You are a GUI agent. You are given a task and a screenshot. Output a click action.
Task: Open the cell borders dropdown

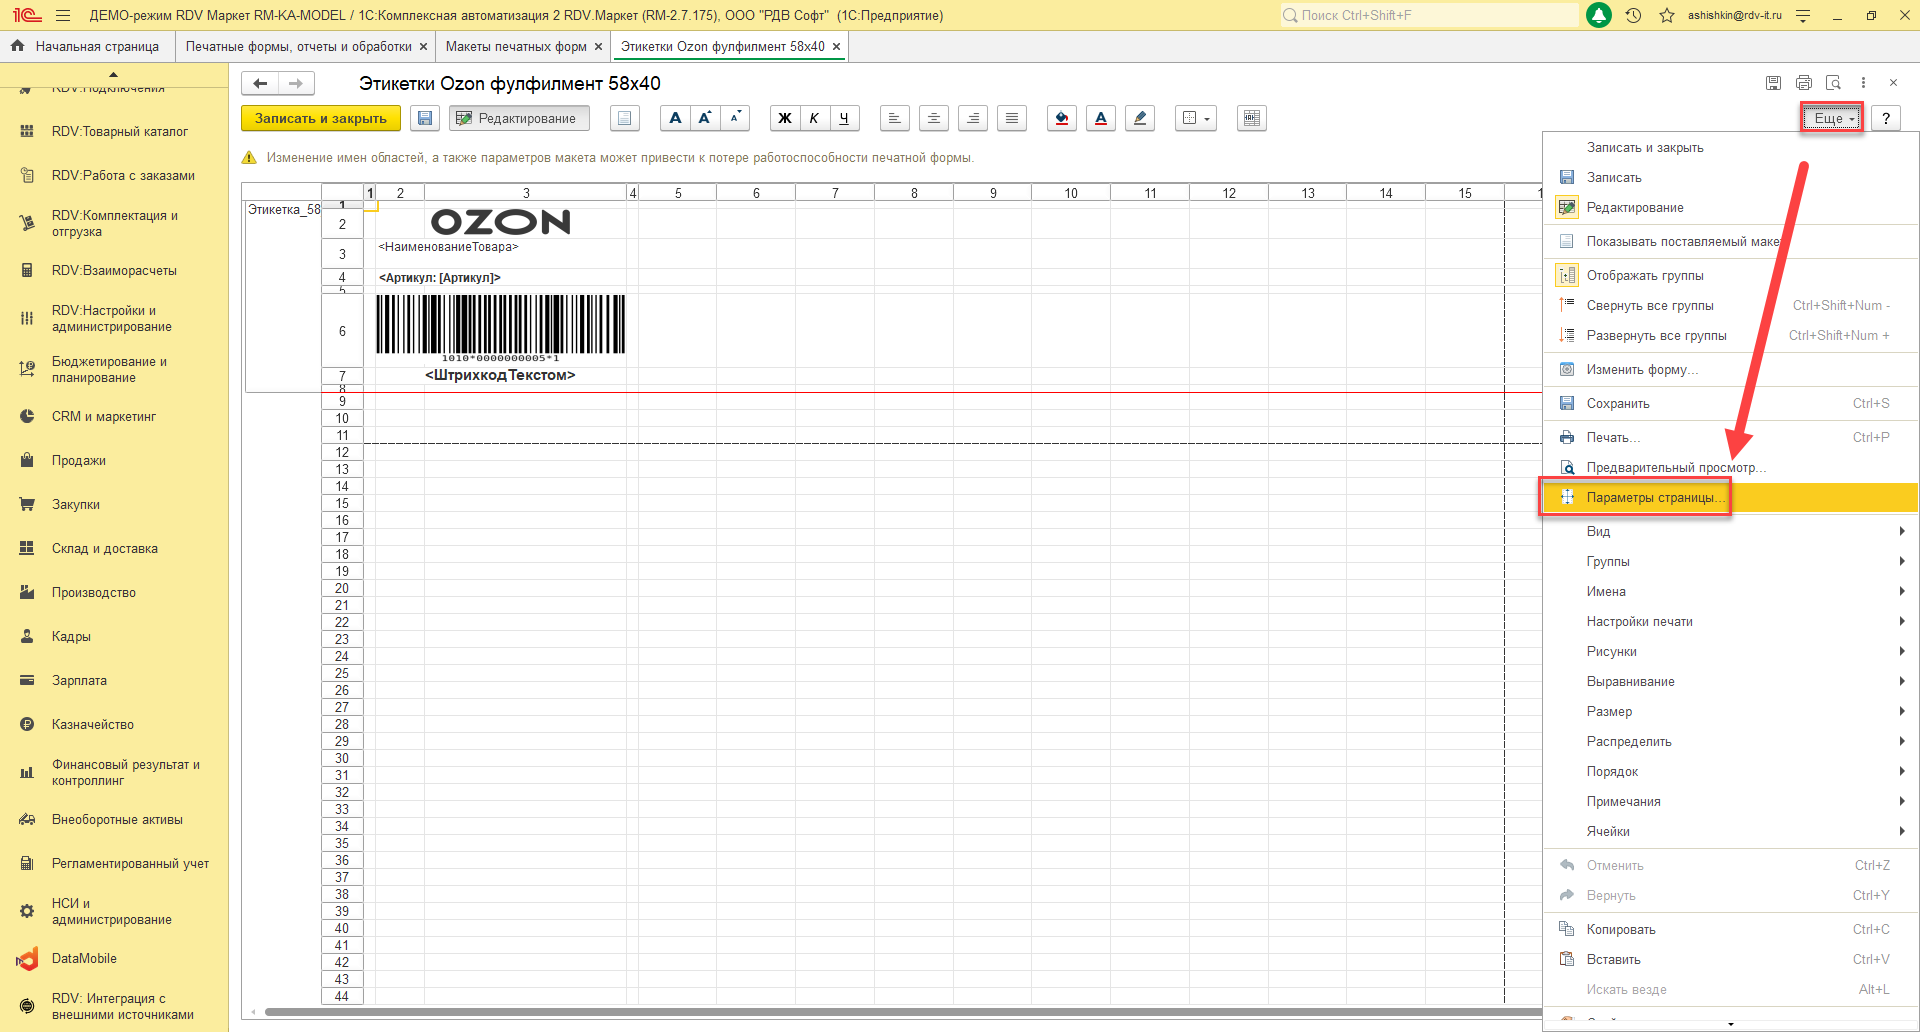(1196, 118)
